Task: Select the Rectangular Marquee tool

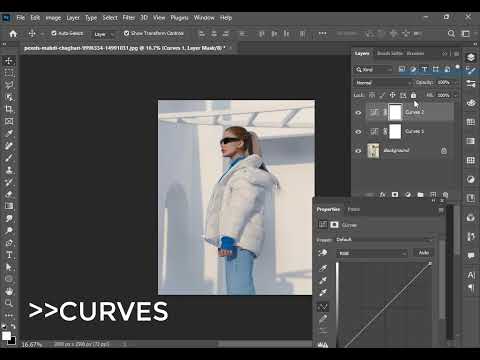Action: point(9,73)
